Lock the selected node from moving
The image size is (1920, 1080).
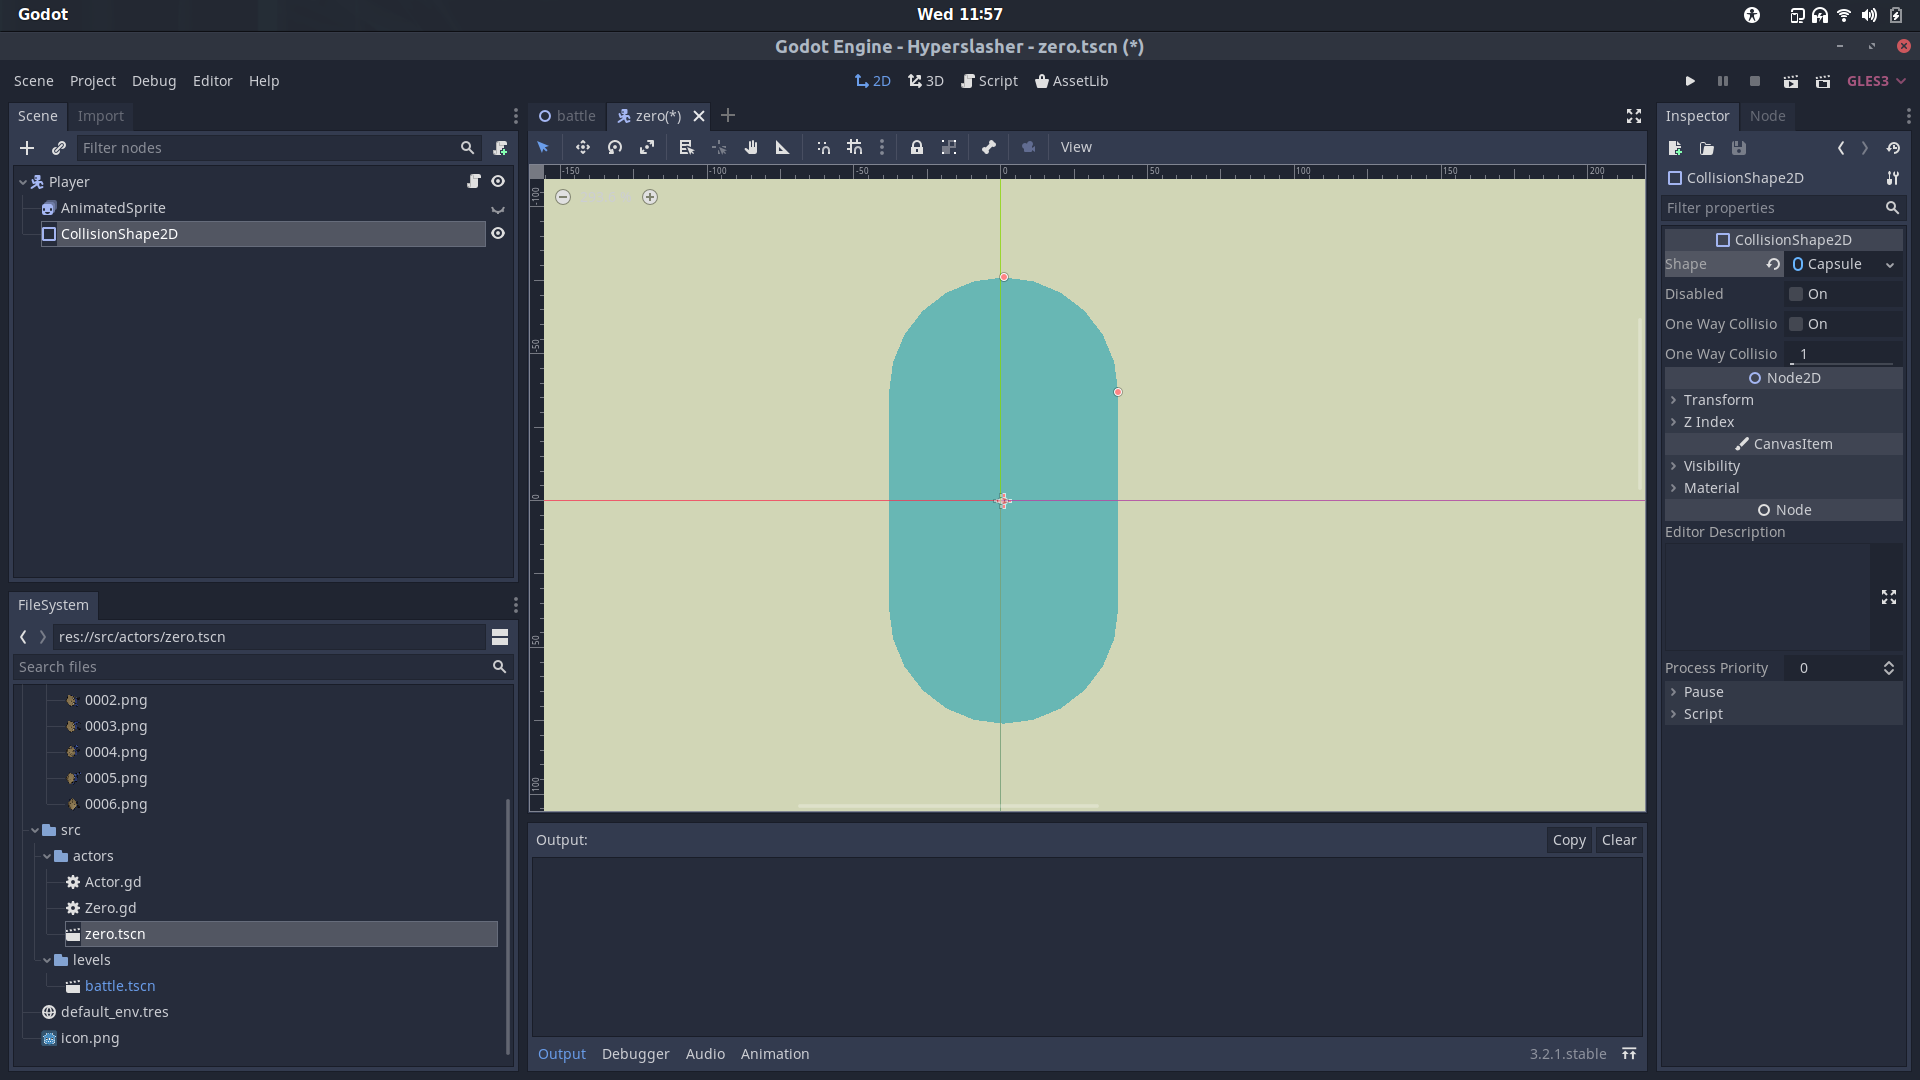pyautogui.click(x=917, y=147)
